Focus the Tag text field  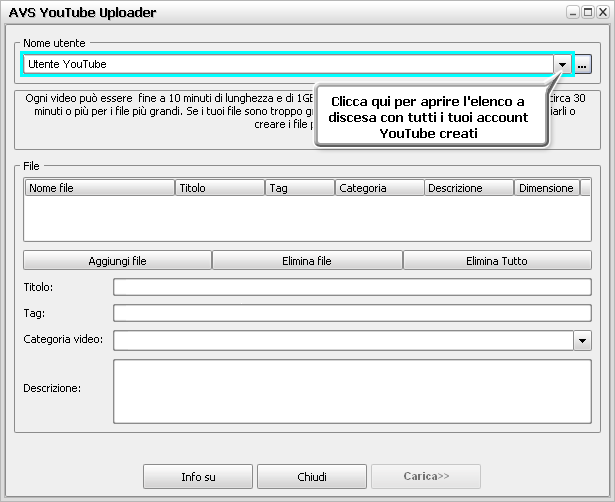point(352,313)
